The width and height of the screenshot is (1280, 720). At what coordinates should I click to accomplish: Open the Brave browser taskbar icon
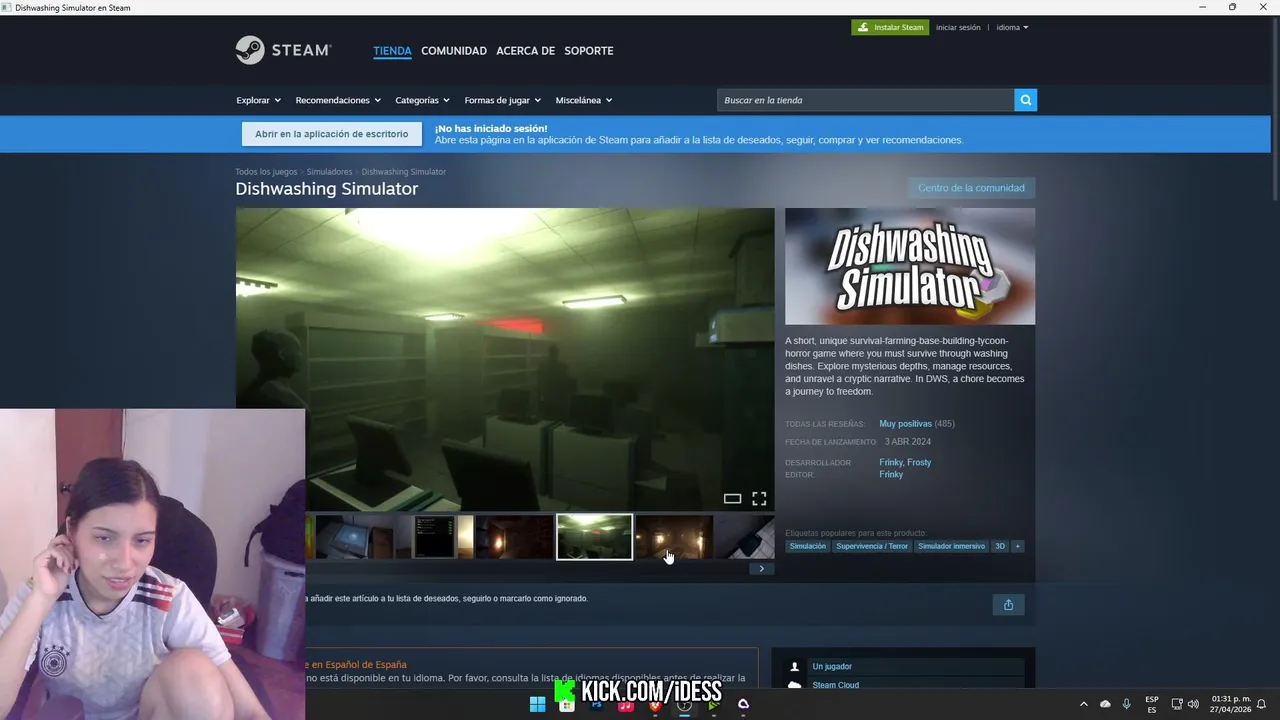point(655,704)
